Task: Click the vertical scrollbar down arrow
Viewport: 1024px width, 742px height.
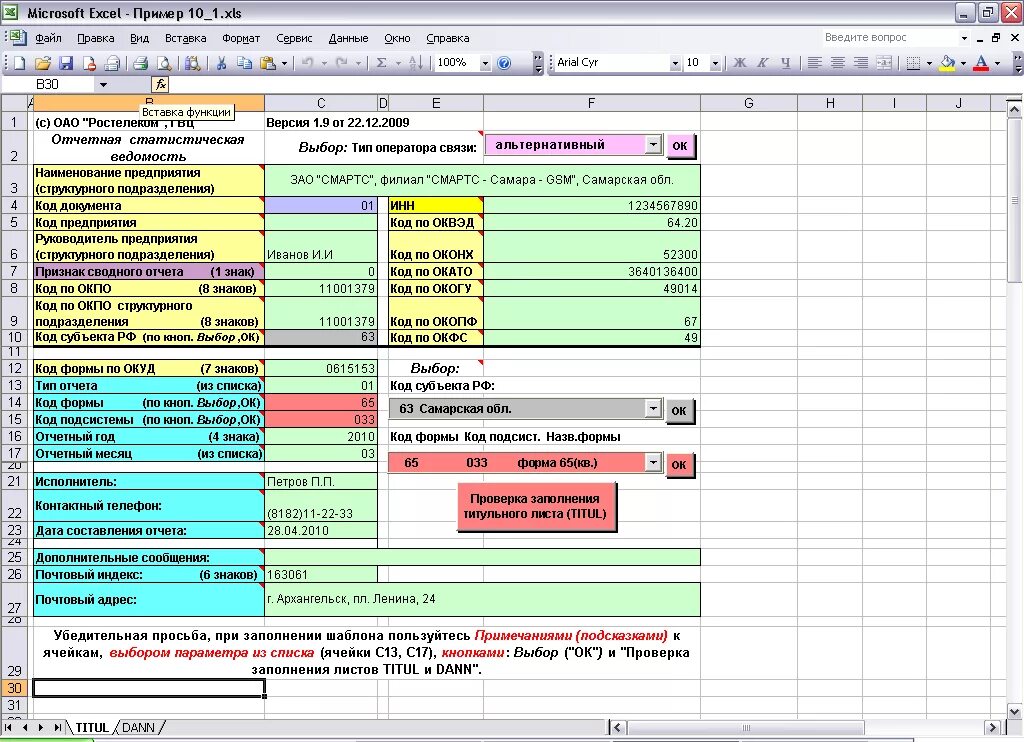Action: coord(1014,711)
